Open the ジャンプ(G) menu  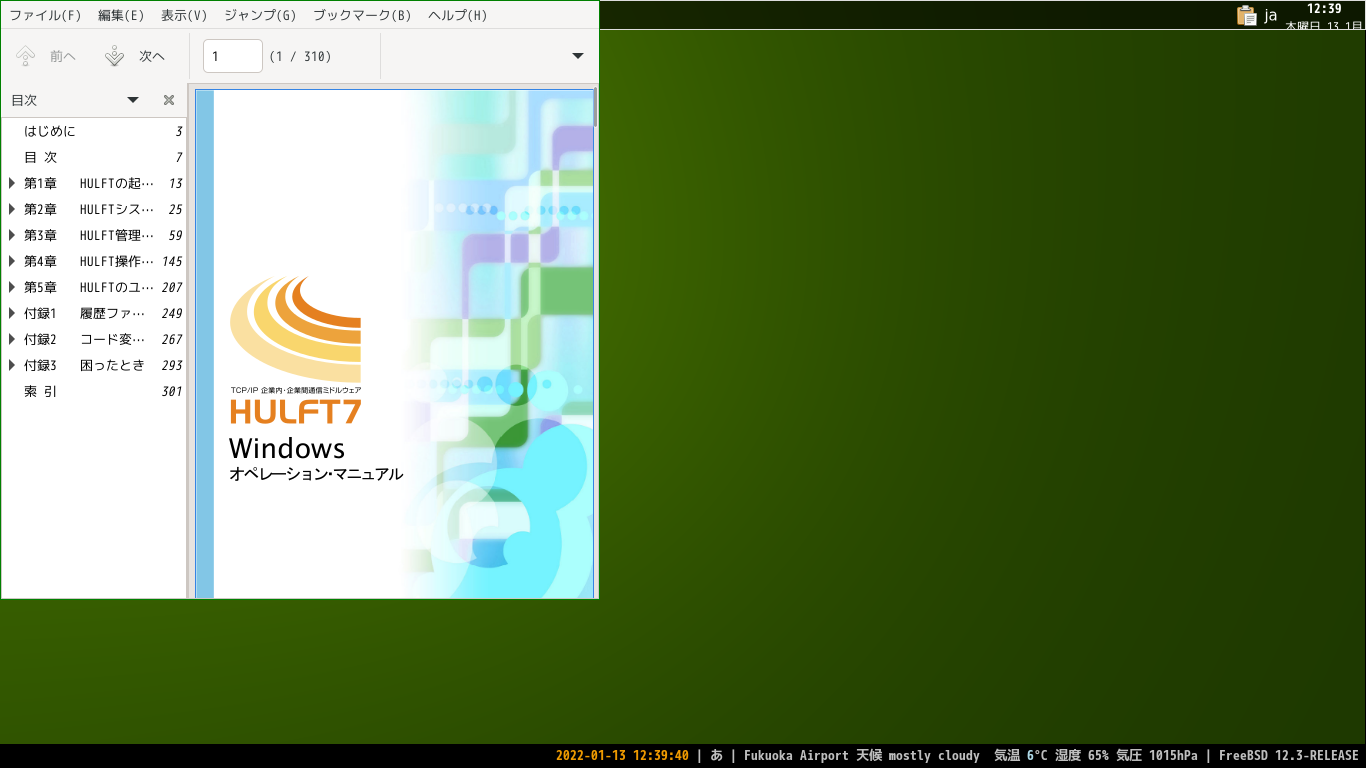click(260, 15)
